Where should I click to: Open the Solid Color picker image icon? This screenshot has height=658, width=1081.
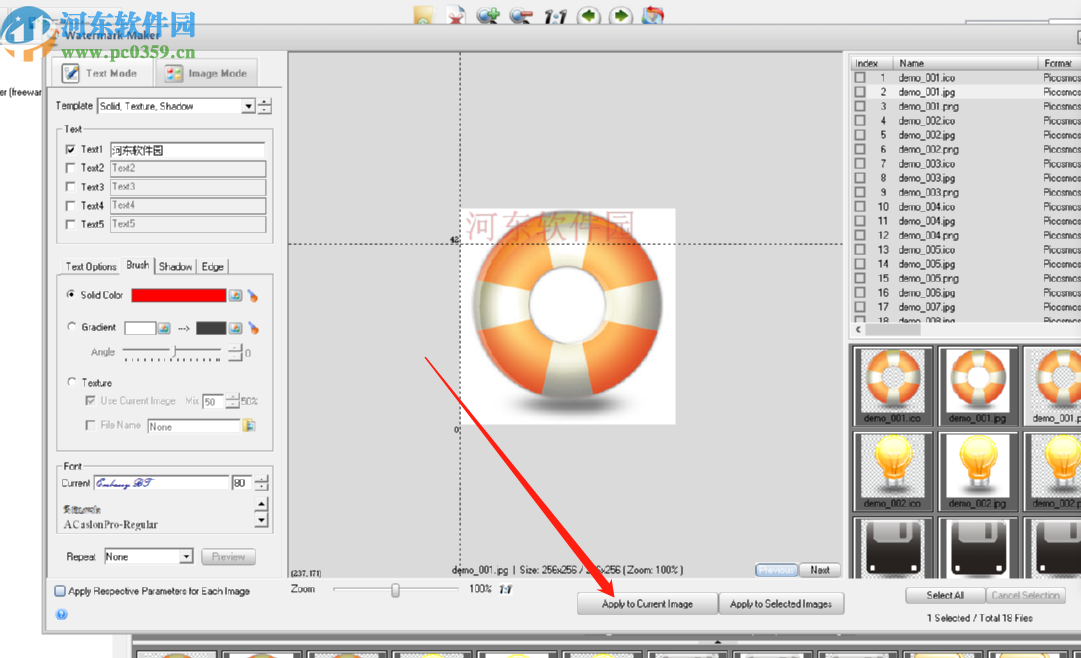pos(236,296)
